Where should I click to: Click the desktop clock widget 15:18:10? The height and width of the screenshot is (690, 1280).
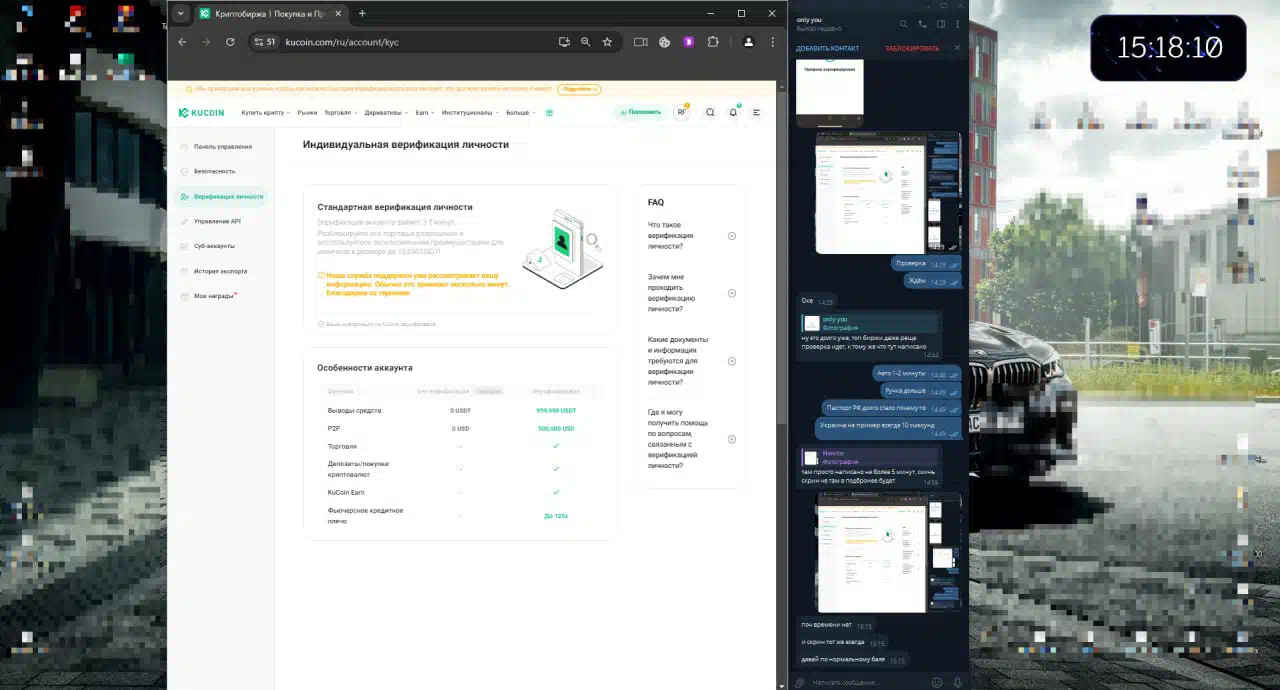(1168, 48)
